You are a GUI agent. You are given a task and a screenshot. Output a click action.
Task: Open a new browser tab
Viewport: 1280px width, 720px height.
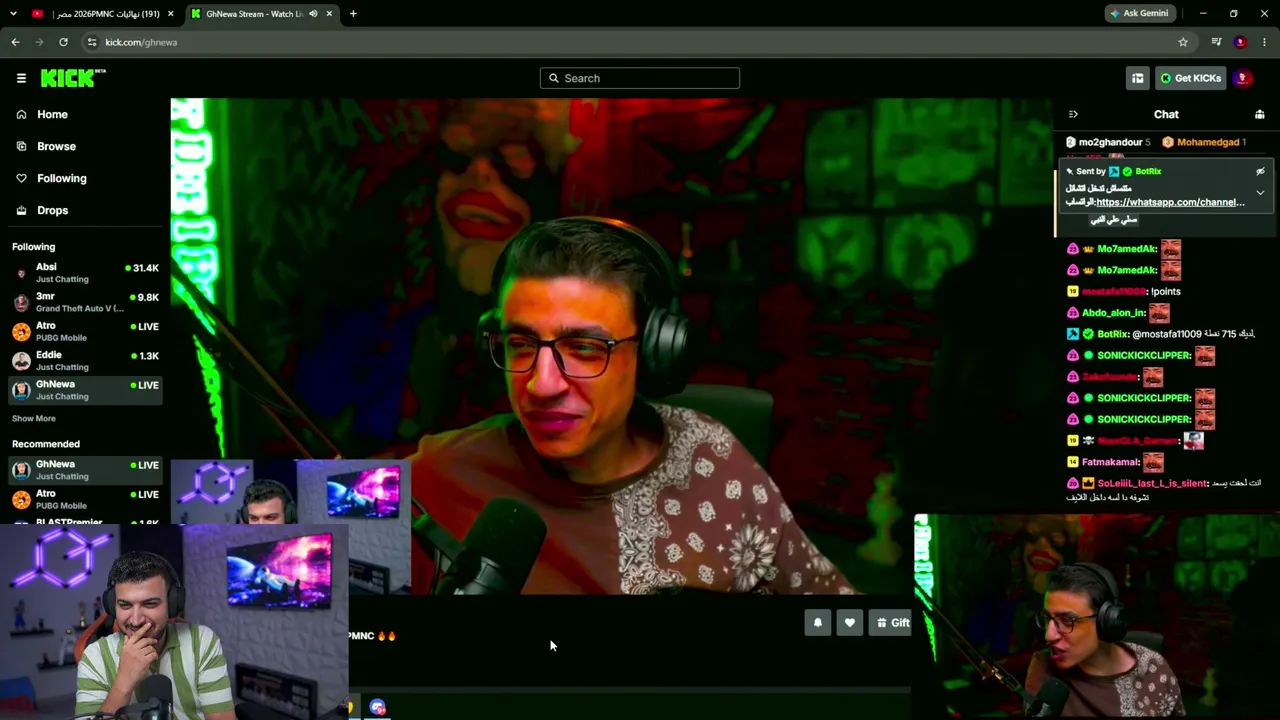point(353,14)
